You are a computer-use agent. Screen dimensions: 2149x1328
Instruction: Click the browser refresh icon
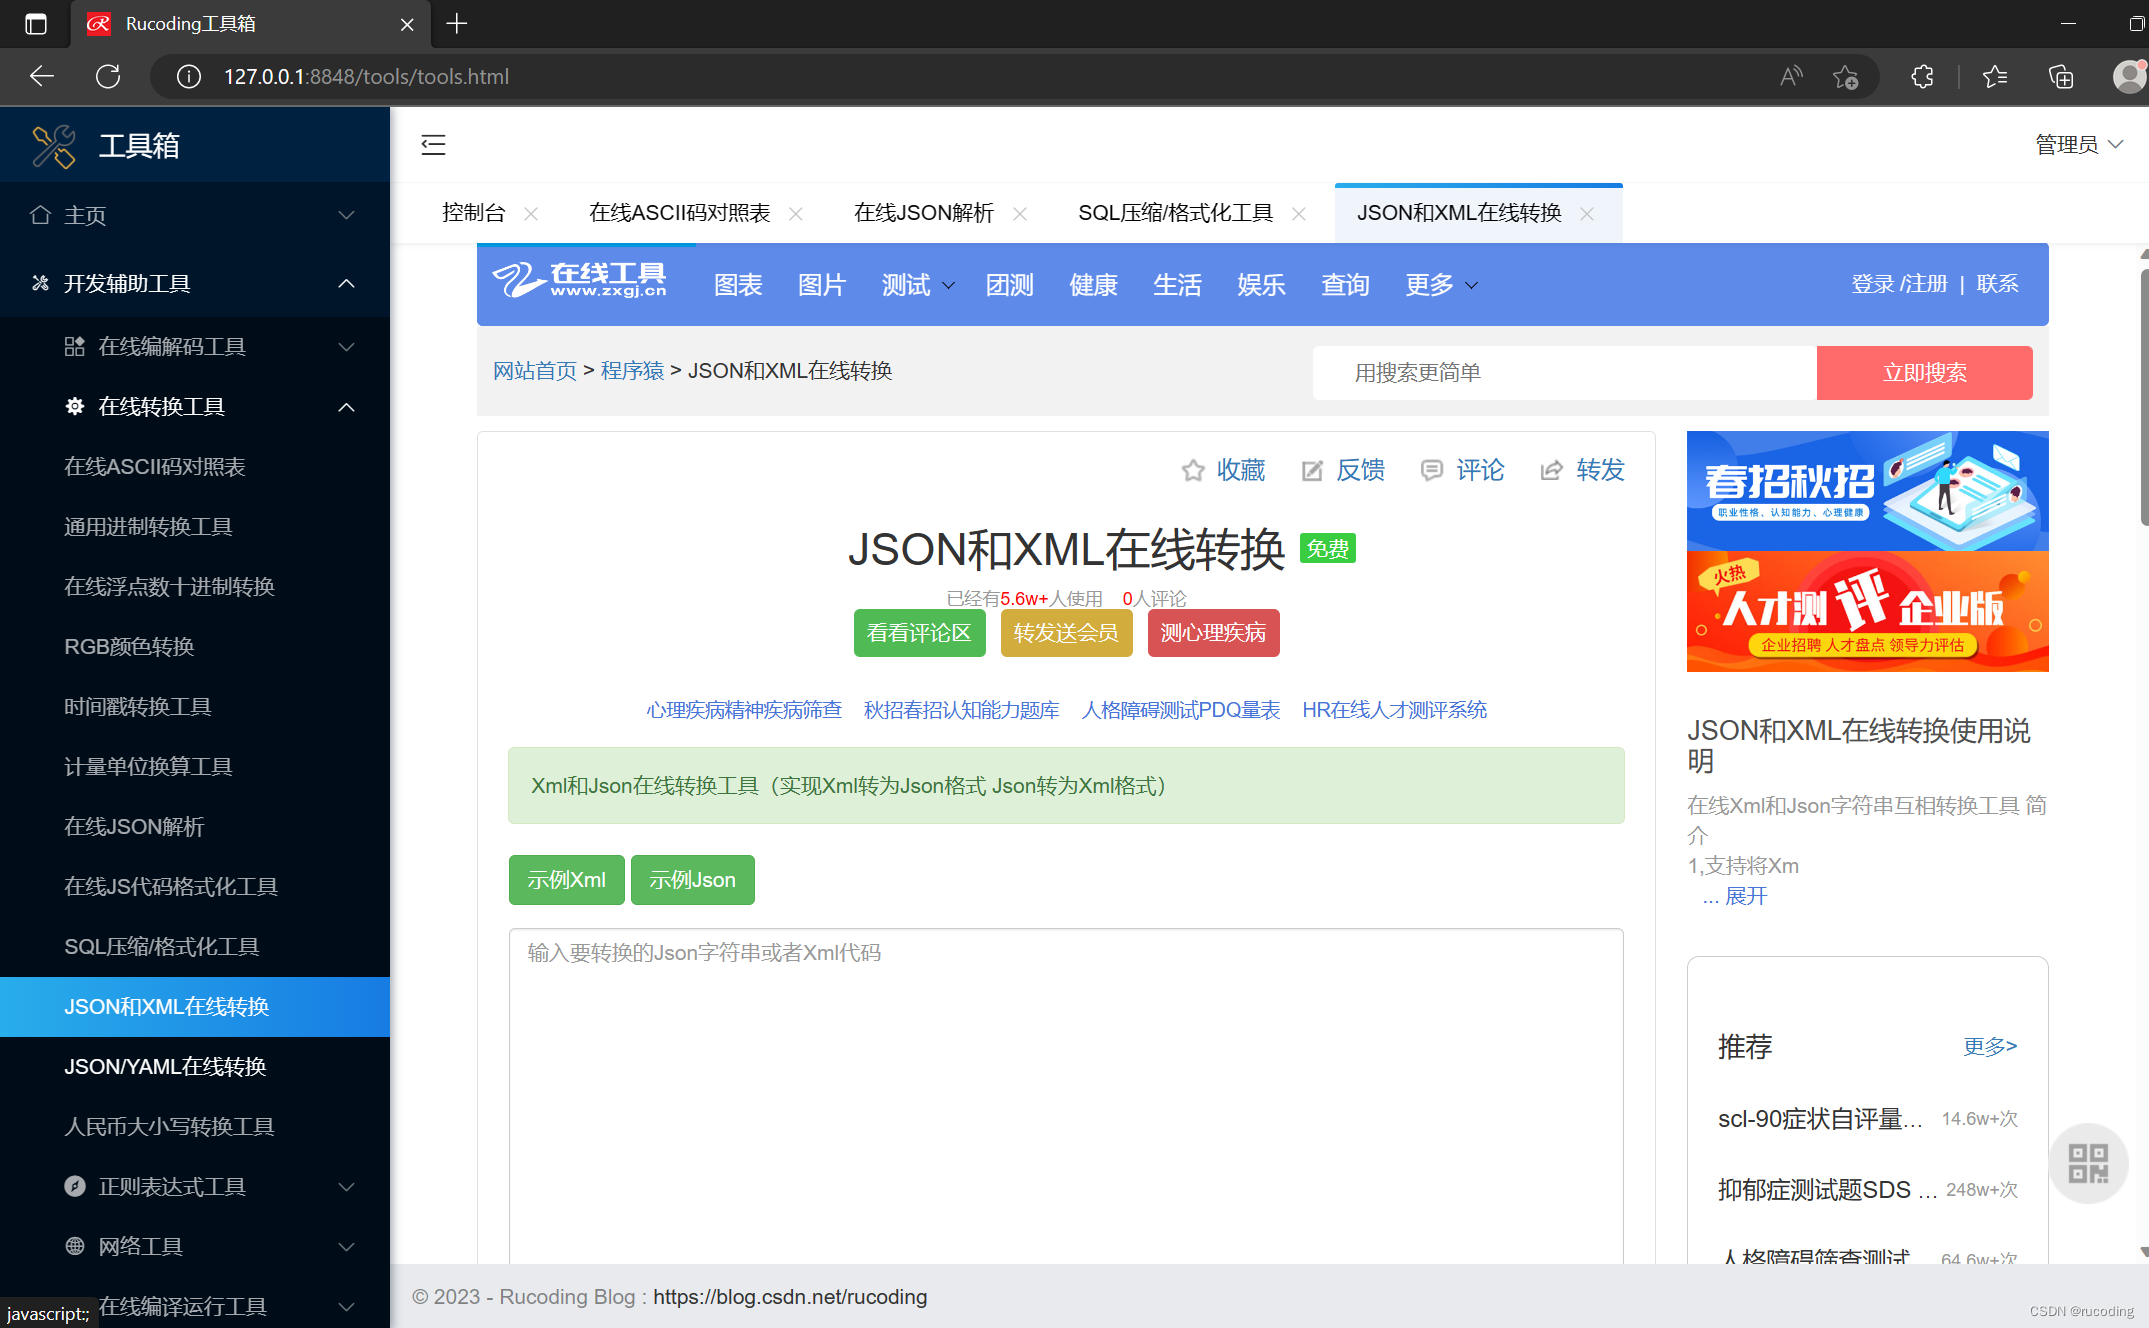[x=108, y=77]
